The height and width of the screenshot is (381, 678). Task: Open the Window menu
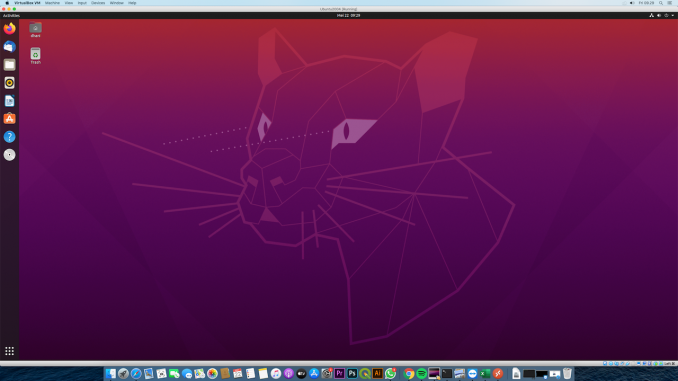(117, 3)
